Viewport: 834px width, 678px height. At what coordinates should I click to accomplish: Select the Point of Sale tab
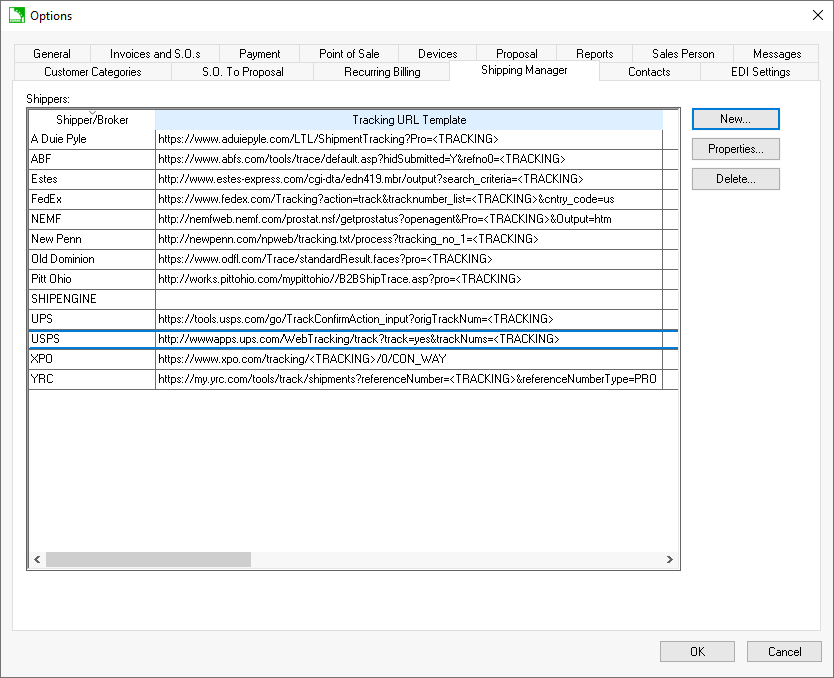point(349,54)
